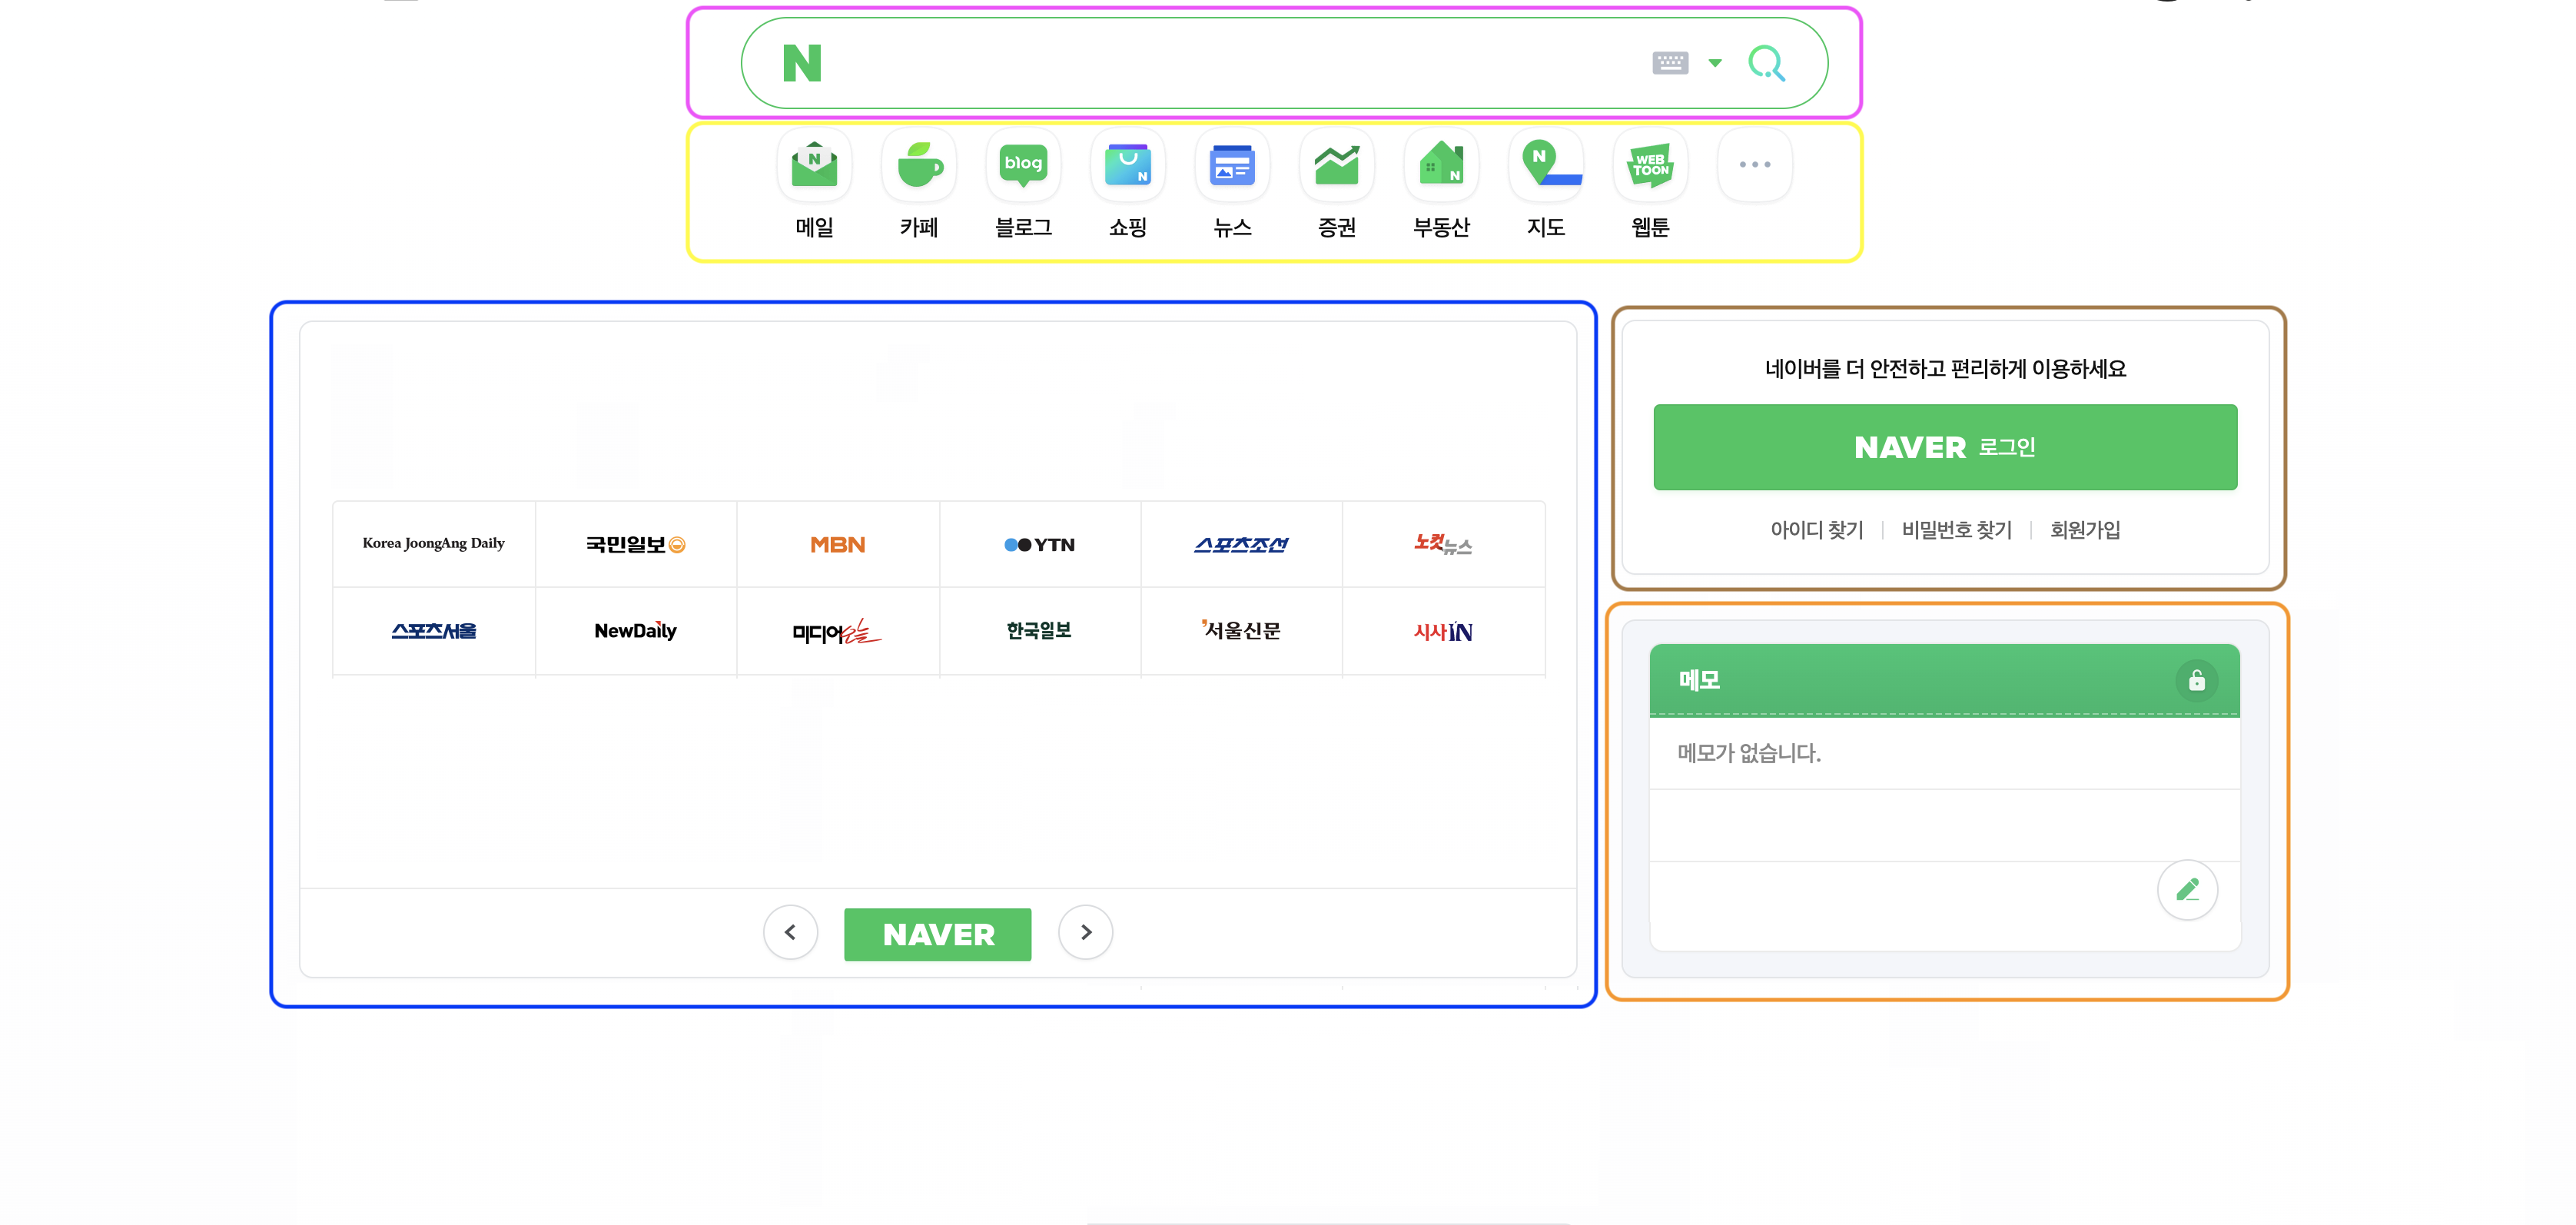Go to next news publisher page
This screenshot has width=2576, height=1225.
[x=1086, y=932]
